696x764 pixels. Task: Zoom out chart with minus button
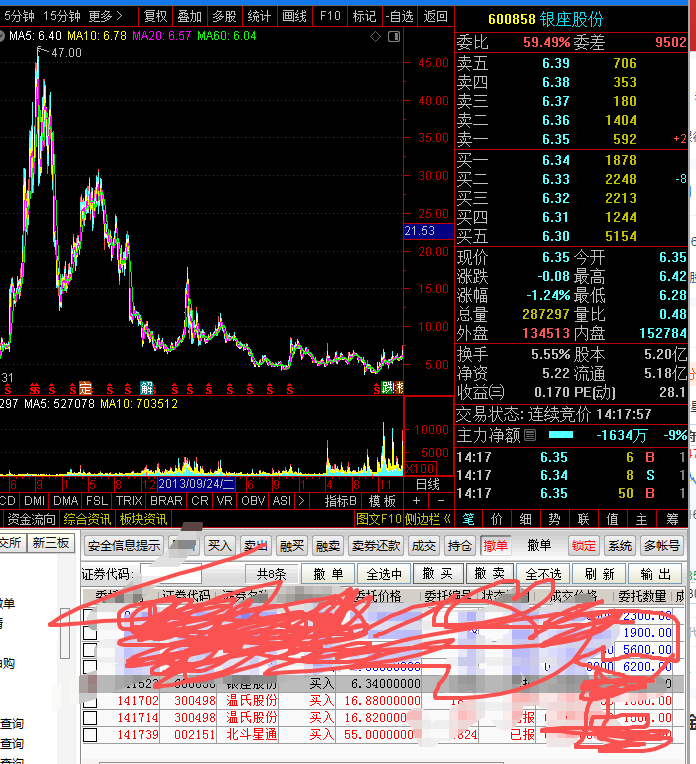click(x=441, y=500)
